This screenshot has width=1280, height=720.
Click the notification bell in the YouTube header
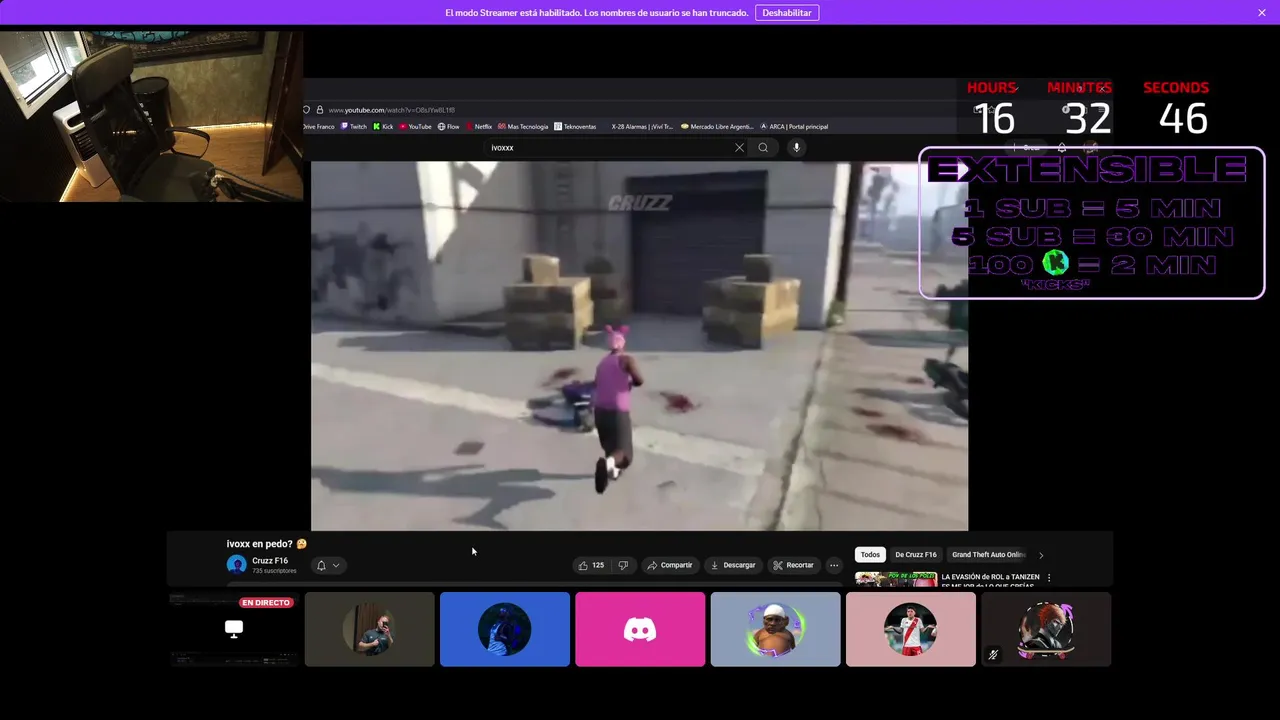tap(1062, 148)
